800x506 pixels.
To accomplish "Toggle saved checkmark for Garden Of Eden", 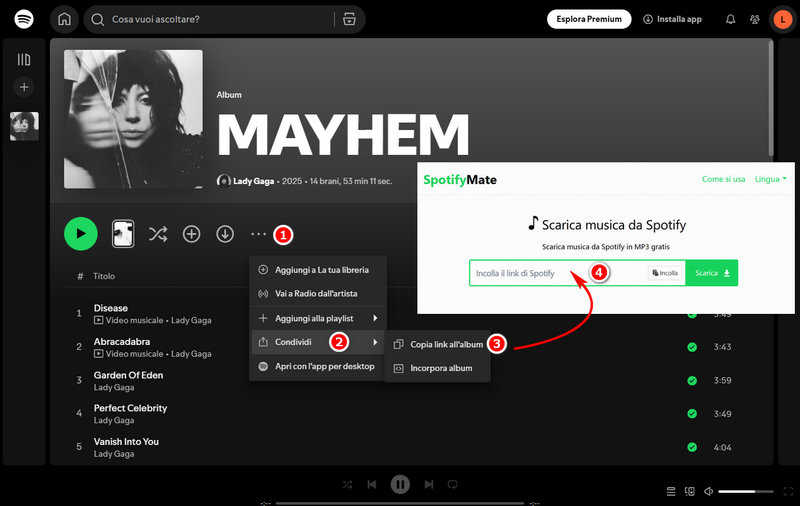I will pyautogui.click(x=692, y=381).
